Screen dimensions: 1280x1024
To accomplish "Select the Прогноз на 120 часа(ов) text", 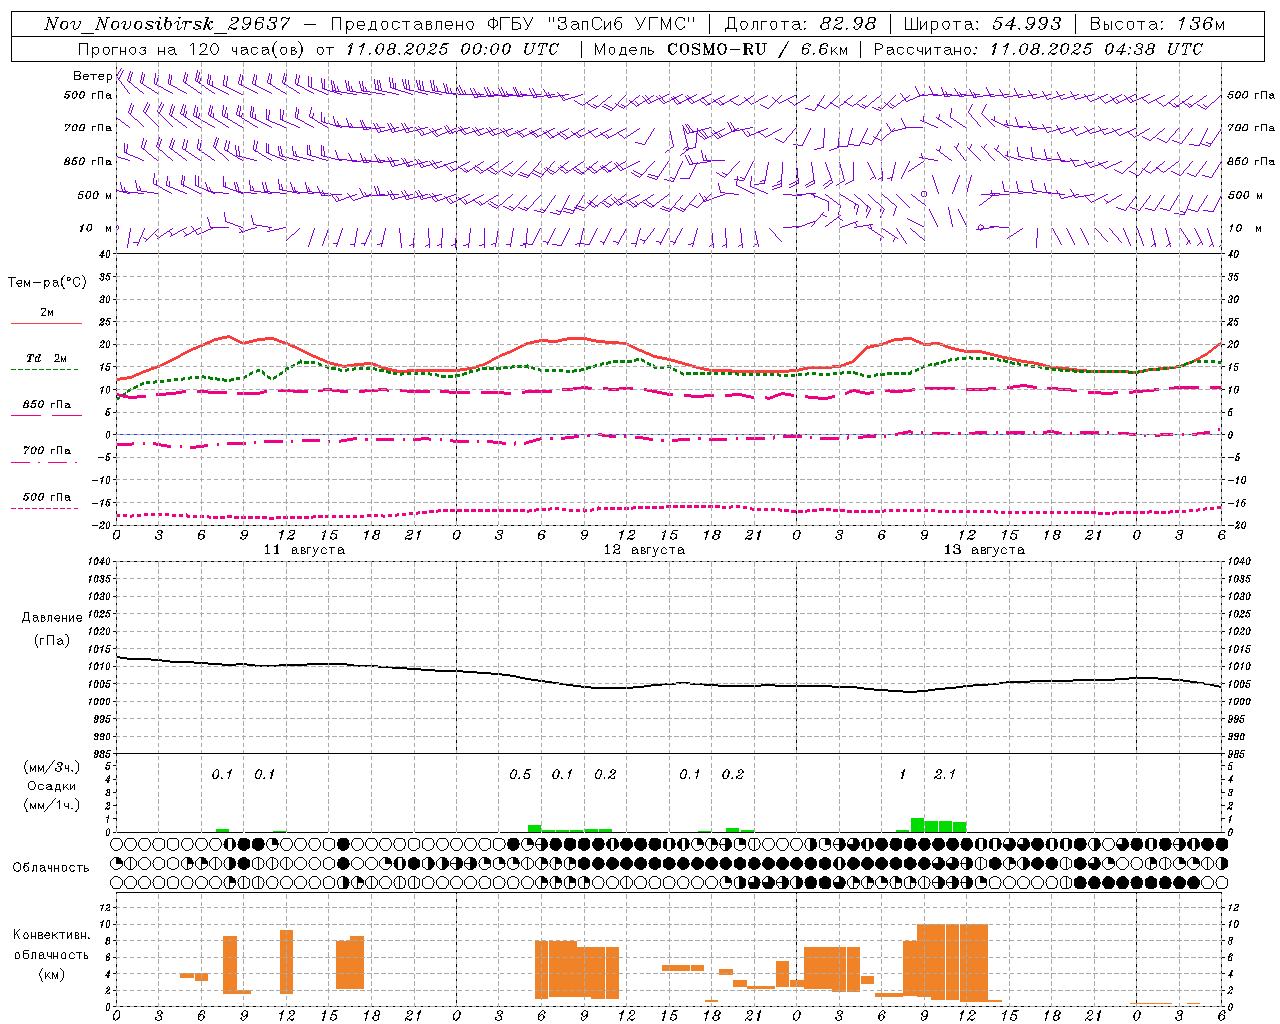I will coord(192,49).
